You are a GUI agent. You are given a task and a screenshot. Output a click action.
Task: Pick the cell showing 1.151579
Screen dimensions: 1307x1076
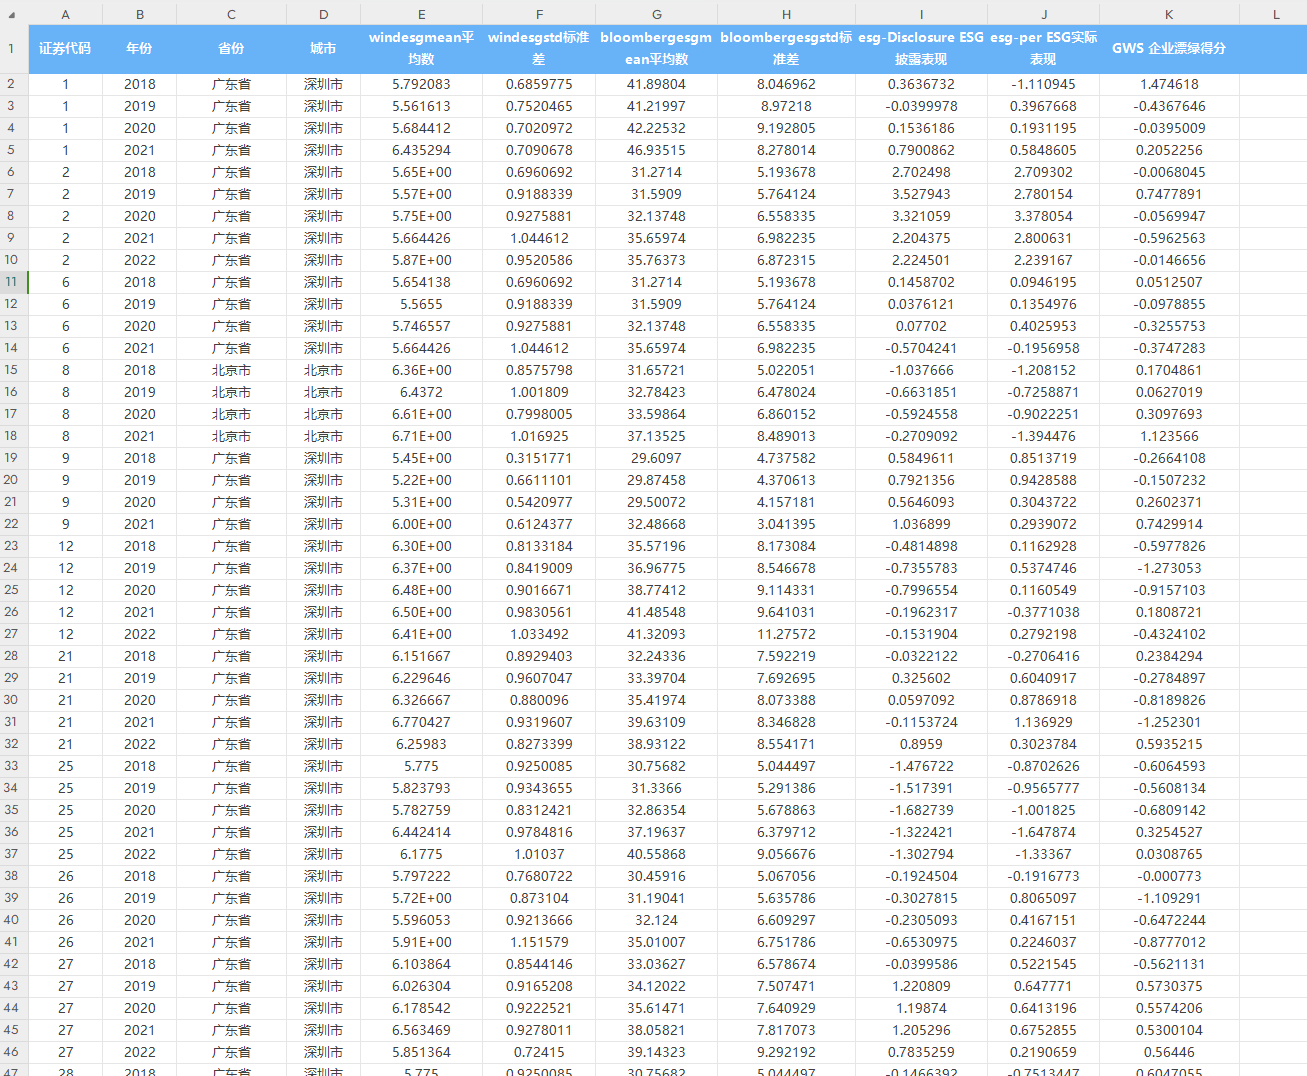pyautogui.click(x=539, y=942)
